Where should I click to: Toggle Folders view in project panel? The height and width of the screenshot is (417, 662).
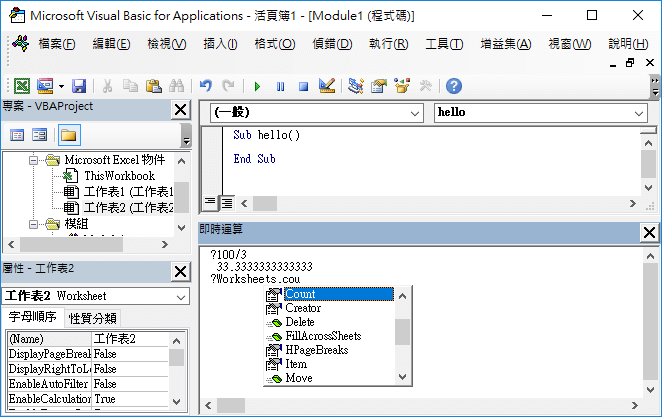(x=69, y=135)
